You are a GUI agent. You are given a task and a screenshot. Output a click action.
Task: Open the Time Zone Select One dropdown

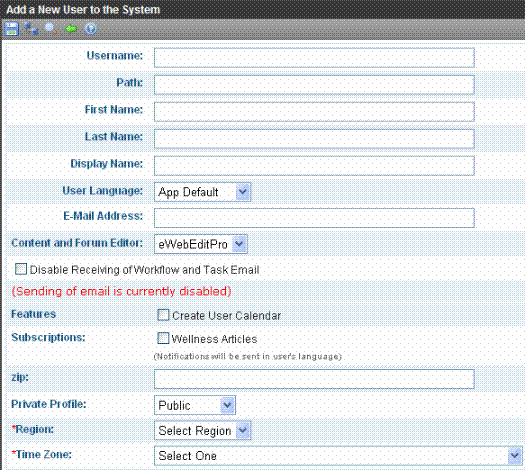point(338,456)
